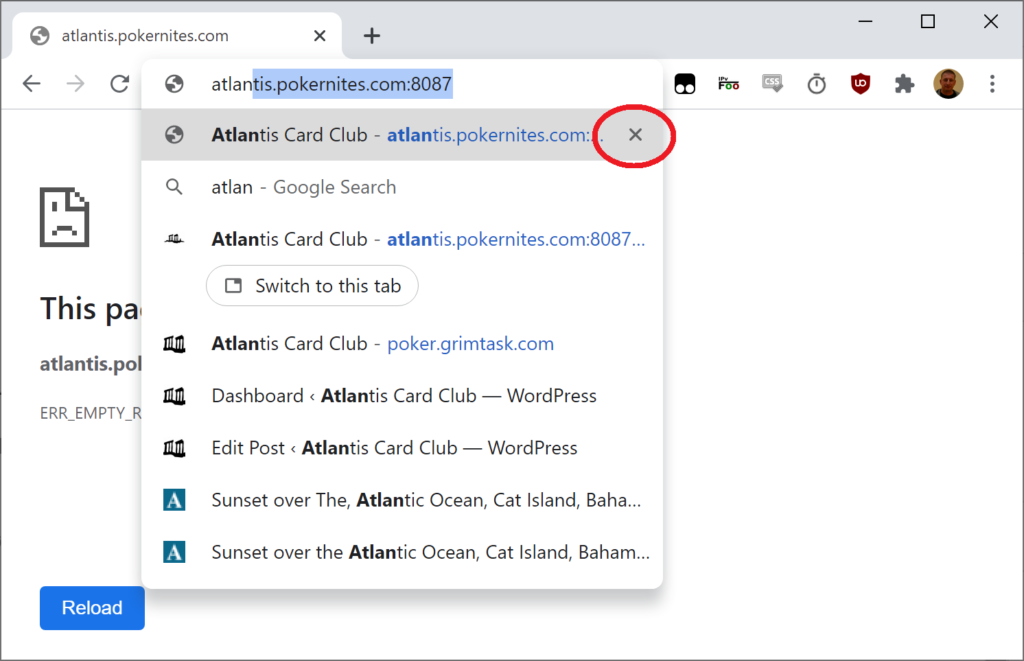Close the atlantis.pokernites.com tab
The height and width of the screenshot is (661, 1024).
pyautogui.click(x=320, y=36)
